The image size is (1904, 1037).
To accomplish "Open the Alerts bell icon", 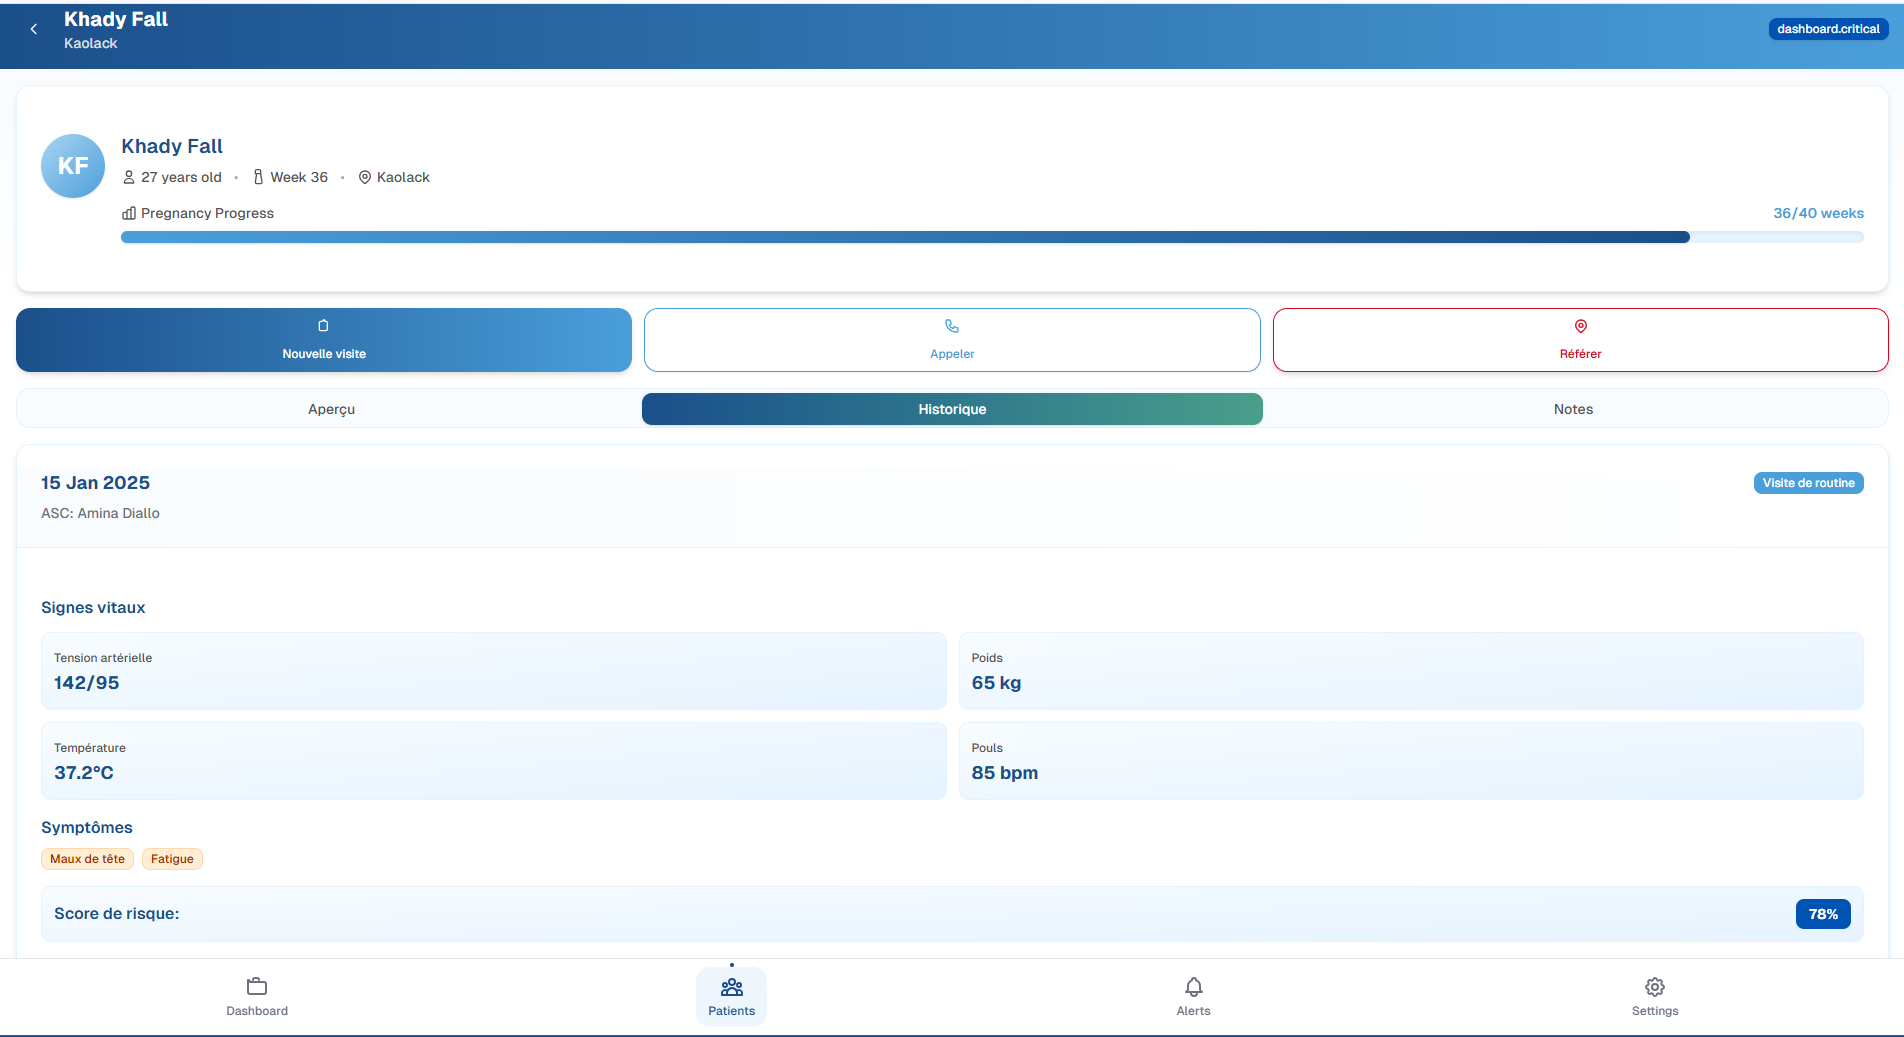I will coord(1193,986).
